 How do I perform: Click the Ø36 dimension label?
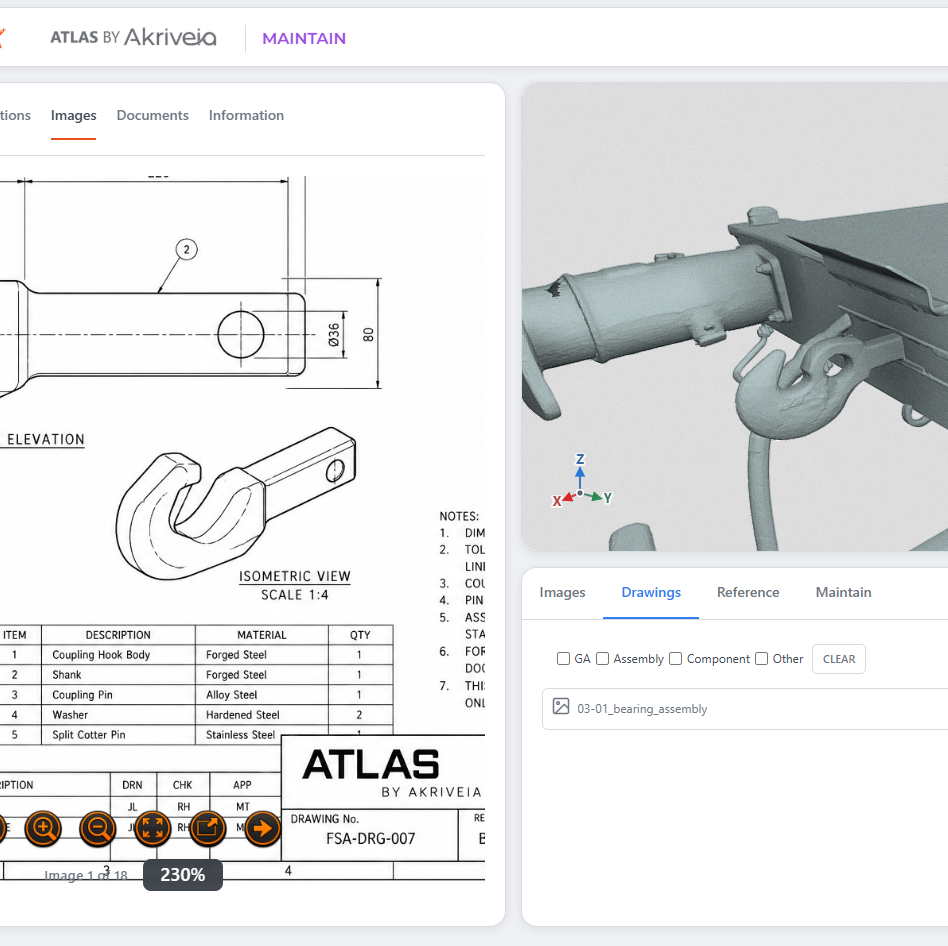pyautogui.click(x=334, y=334)
